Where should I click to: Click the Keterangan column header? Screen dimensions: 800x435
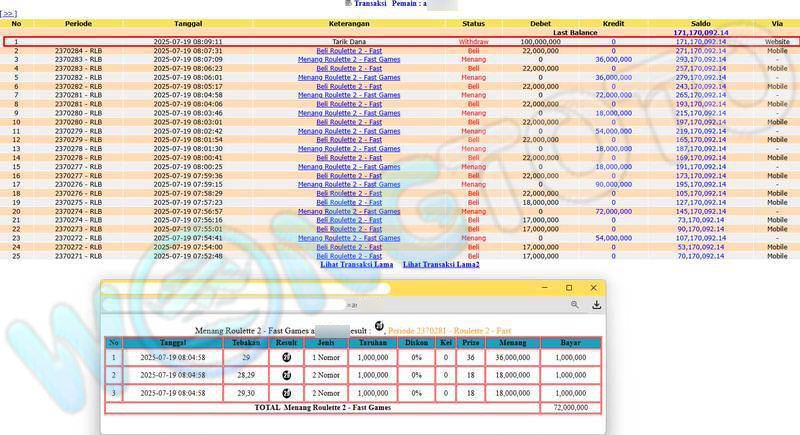click(349, 23)
